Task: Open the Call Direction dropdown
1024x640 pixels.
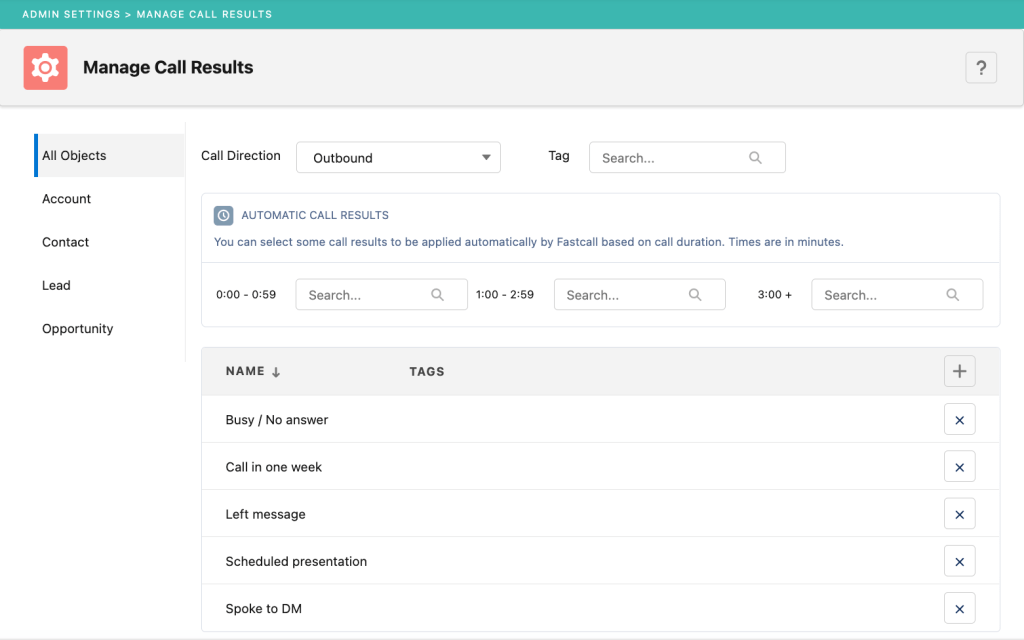Action: pos(398,157)
